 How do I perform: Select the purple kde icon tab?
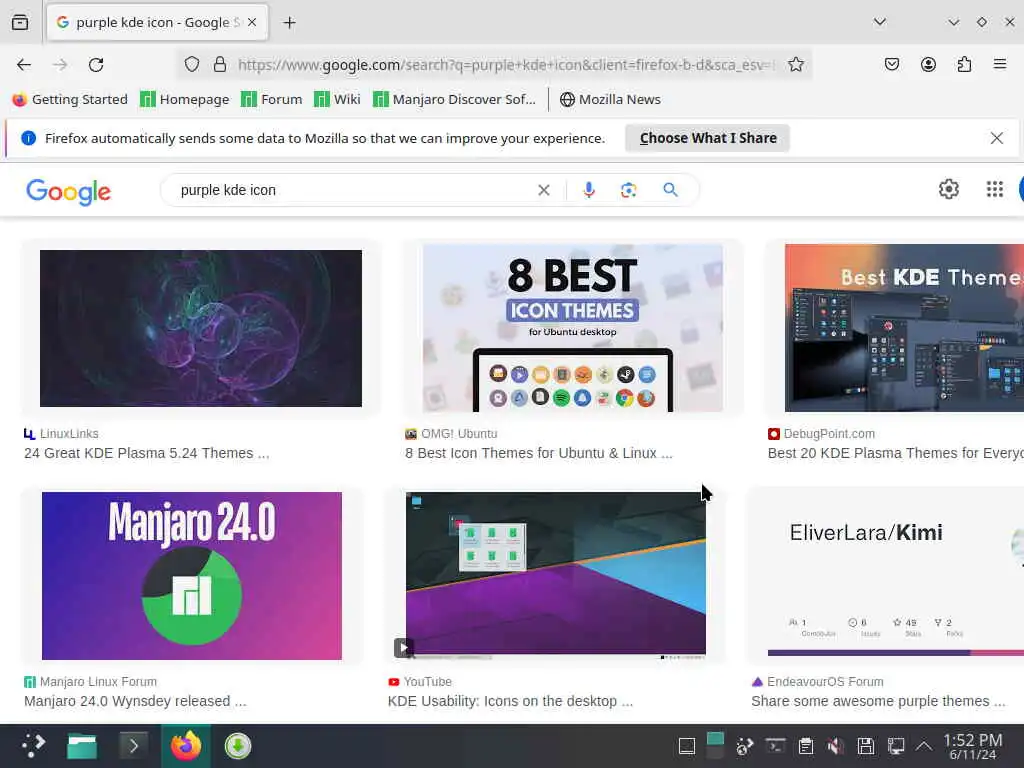(157, 22)
